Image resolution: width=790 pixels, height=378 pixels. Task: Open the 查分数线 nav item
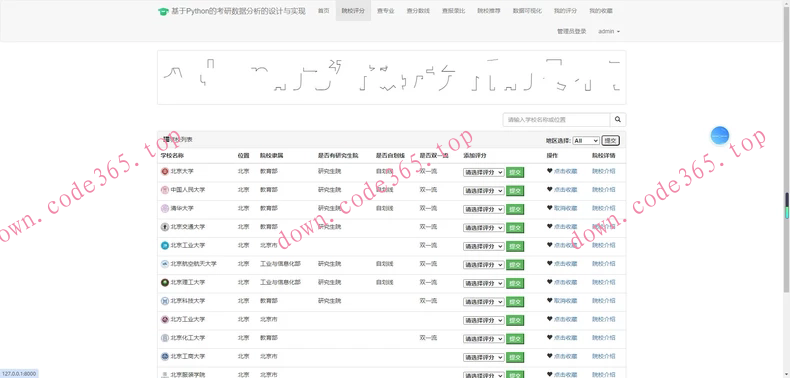pyautogui.click(x=418, y=11)
